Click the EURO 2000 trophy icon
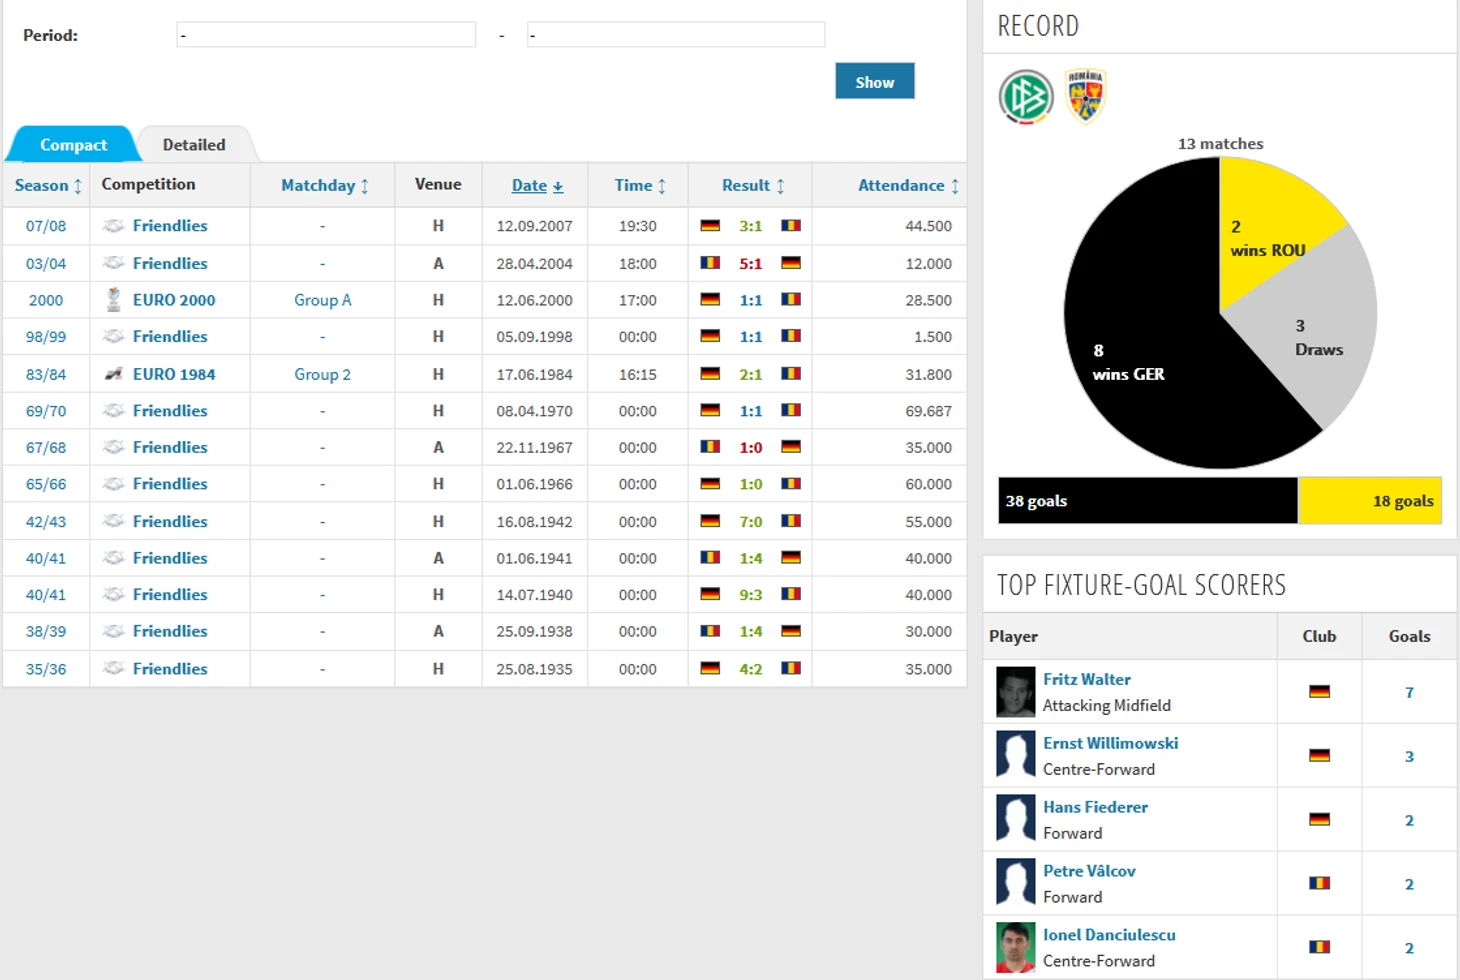Image resolution: width=1460 pixels, height=980 pixels. click(114, 300)
